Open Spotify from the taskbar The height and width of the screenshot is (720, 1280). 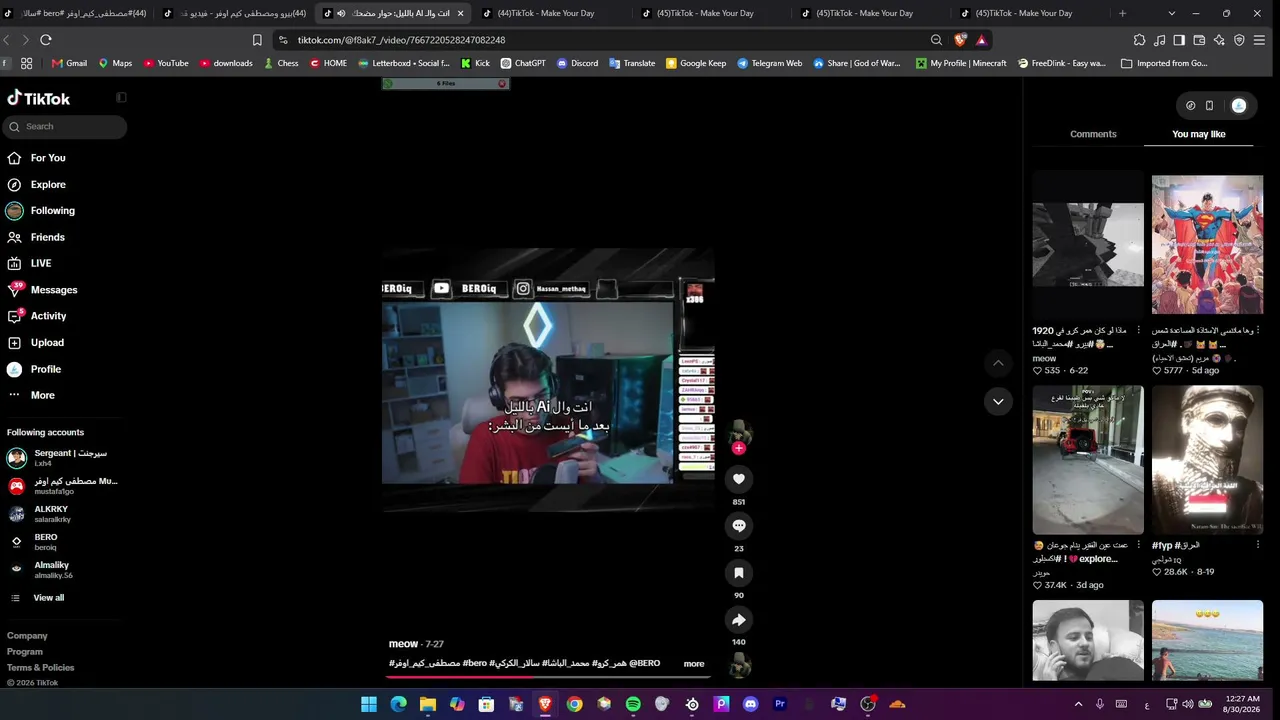point(633,704)
